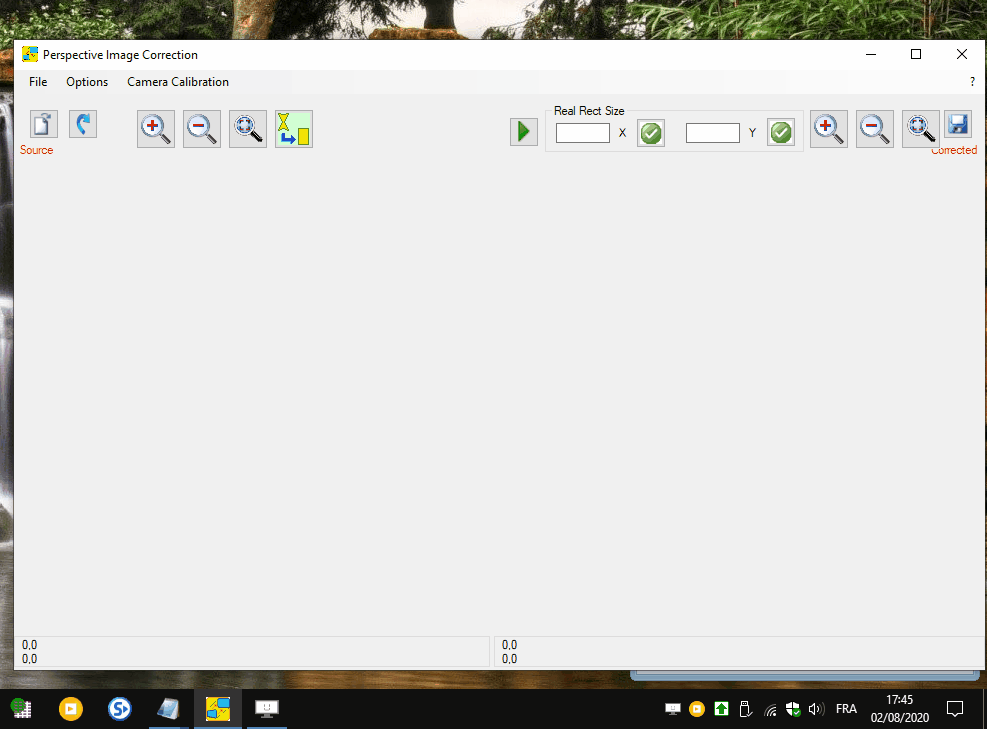Open the Camera Calibration menu
987x729 pixels.
tap(178, 82)
